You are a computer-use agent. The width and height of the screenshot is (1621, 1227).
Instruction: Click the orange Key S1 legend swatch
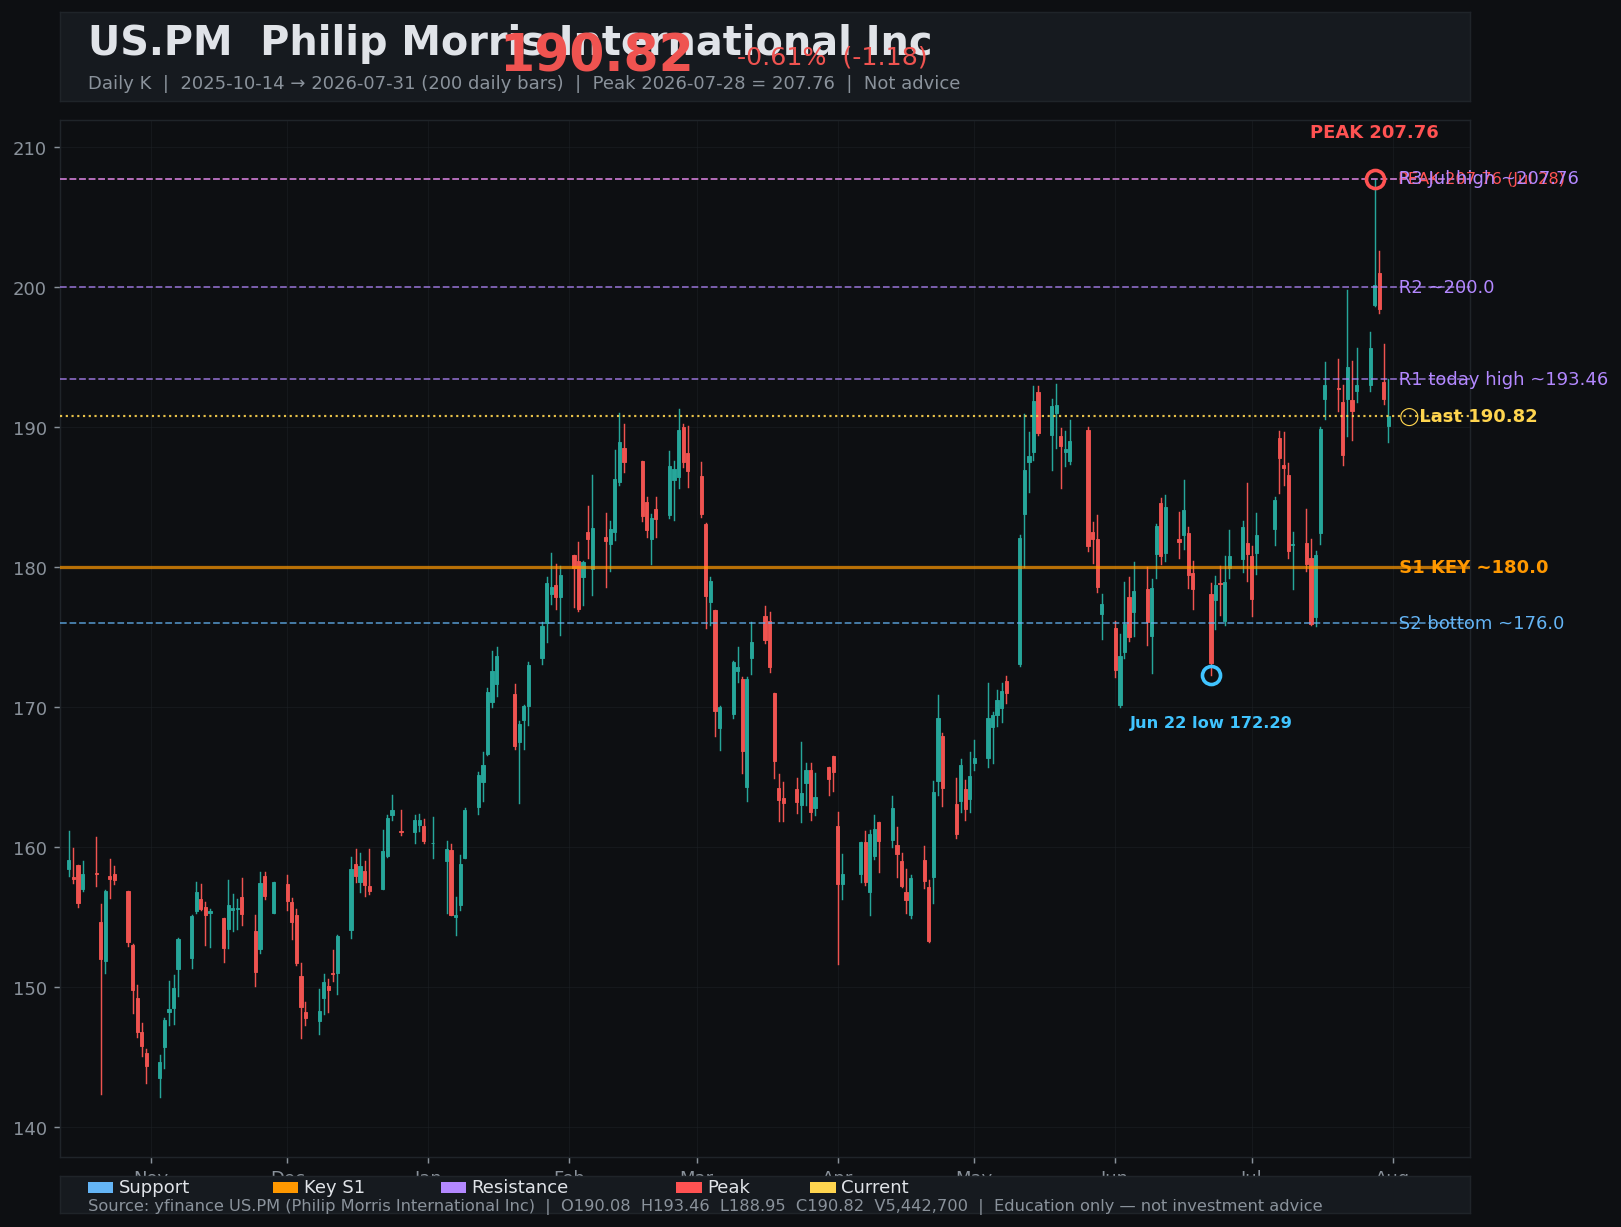[285, 1187]
